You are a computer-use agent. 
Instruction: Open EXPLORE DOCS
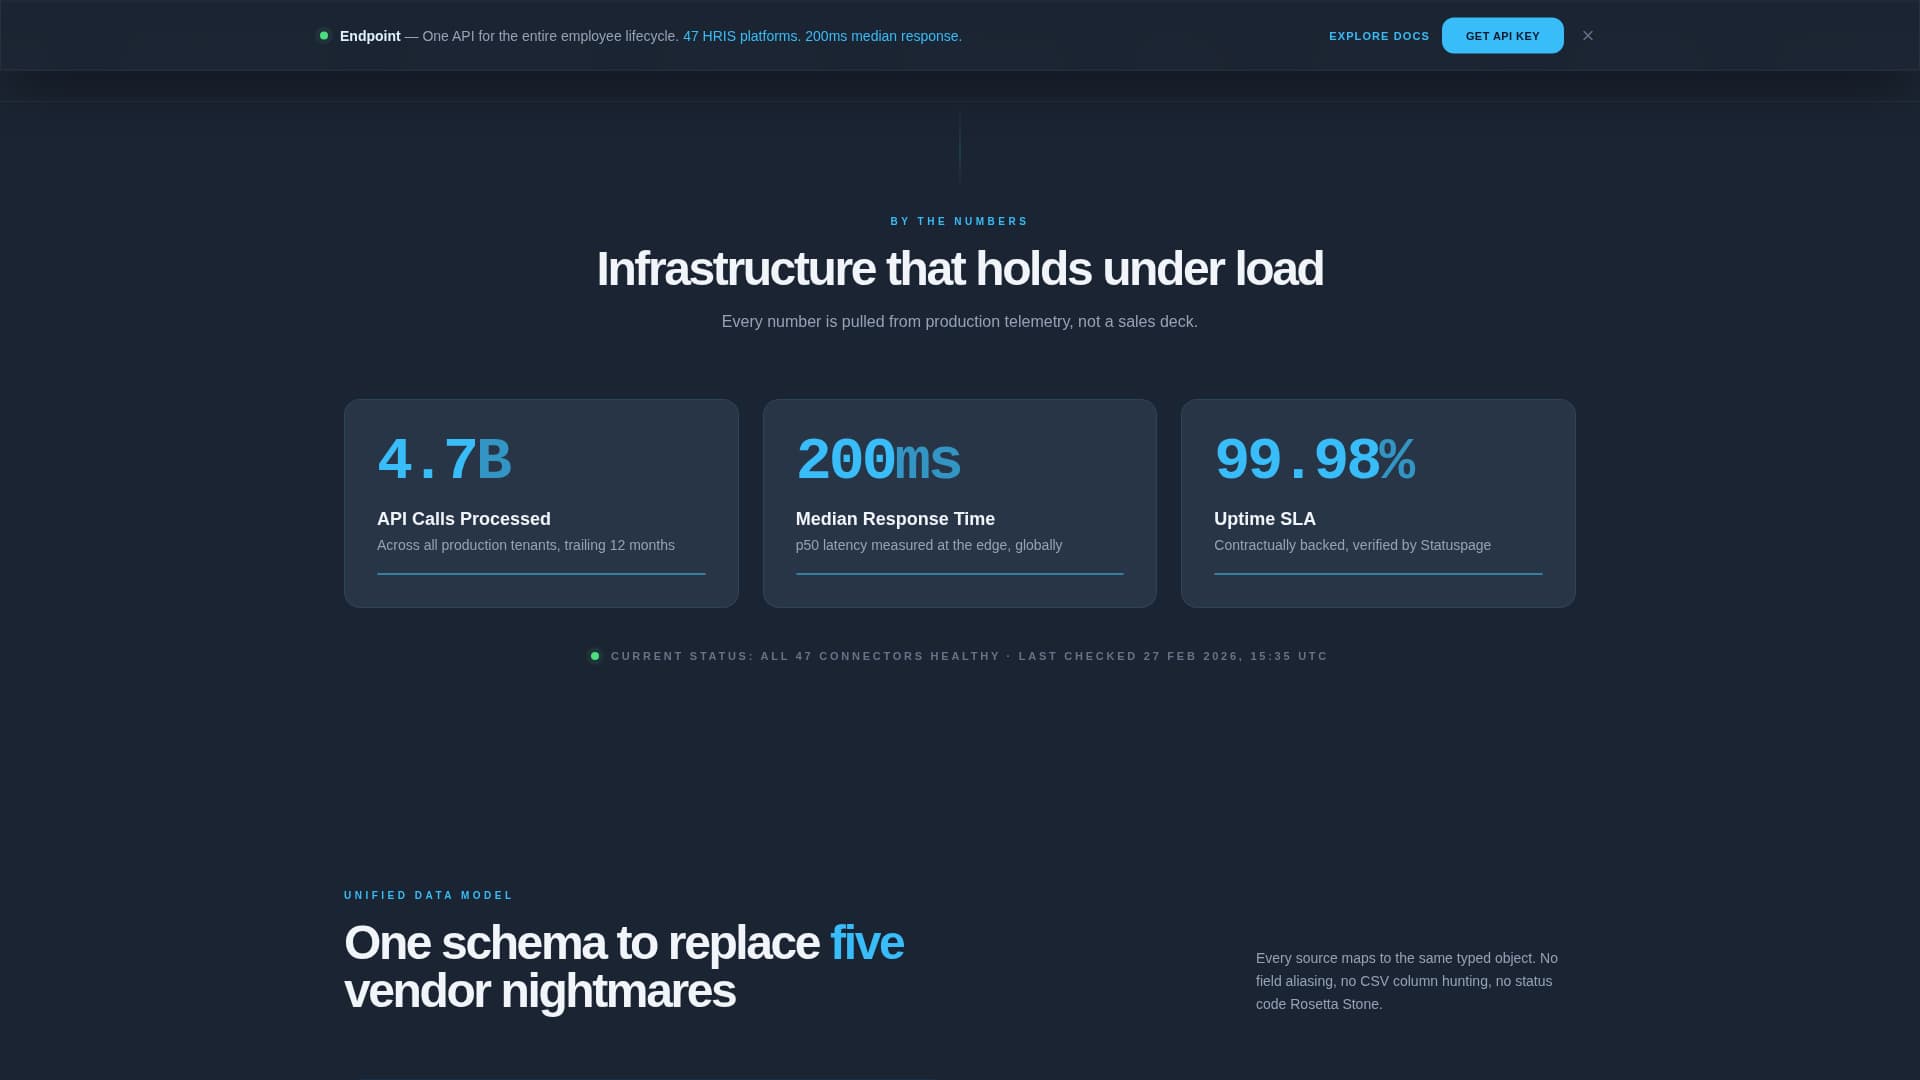[x=1379, y=36]
